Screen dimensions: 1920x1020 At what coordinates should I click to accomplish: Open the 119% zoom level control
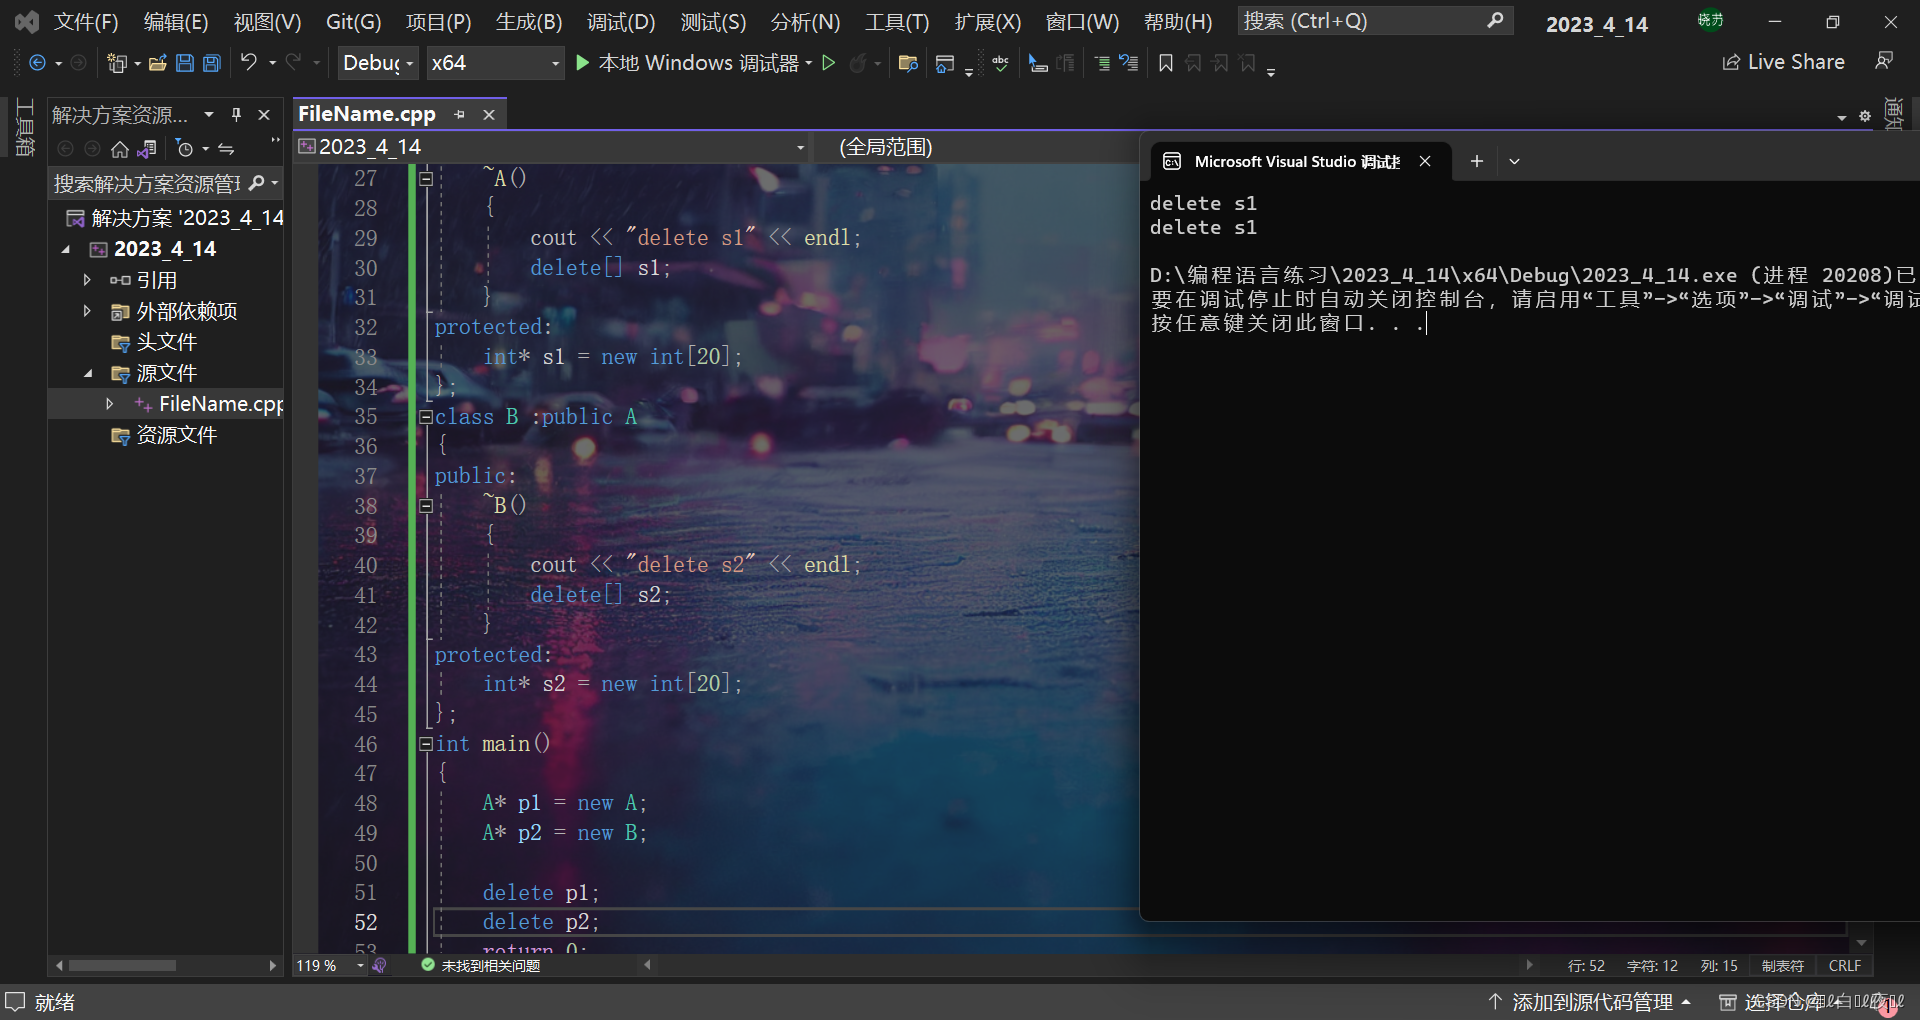[x=328, y=965]
